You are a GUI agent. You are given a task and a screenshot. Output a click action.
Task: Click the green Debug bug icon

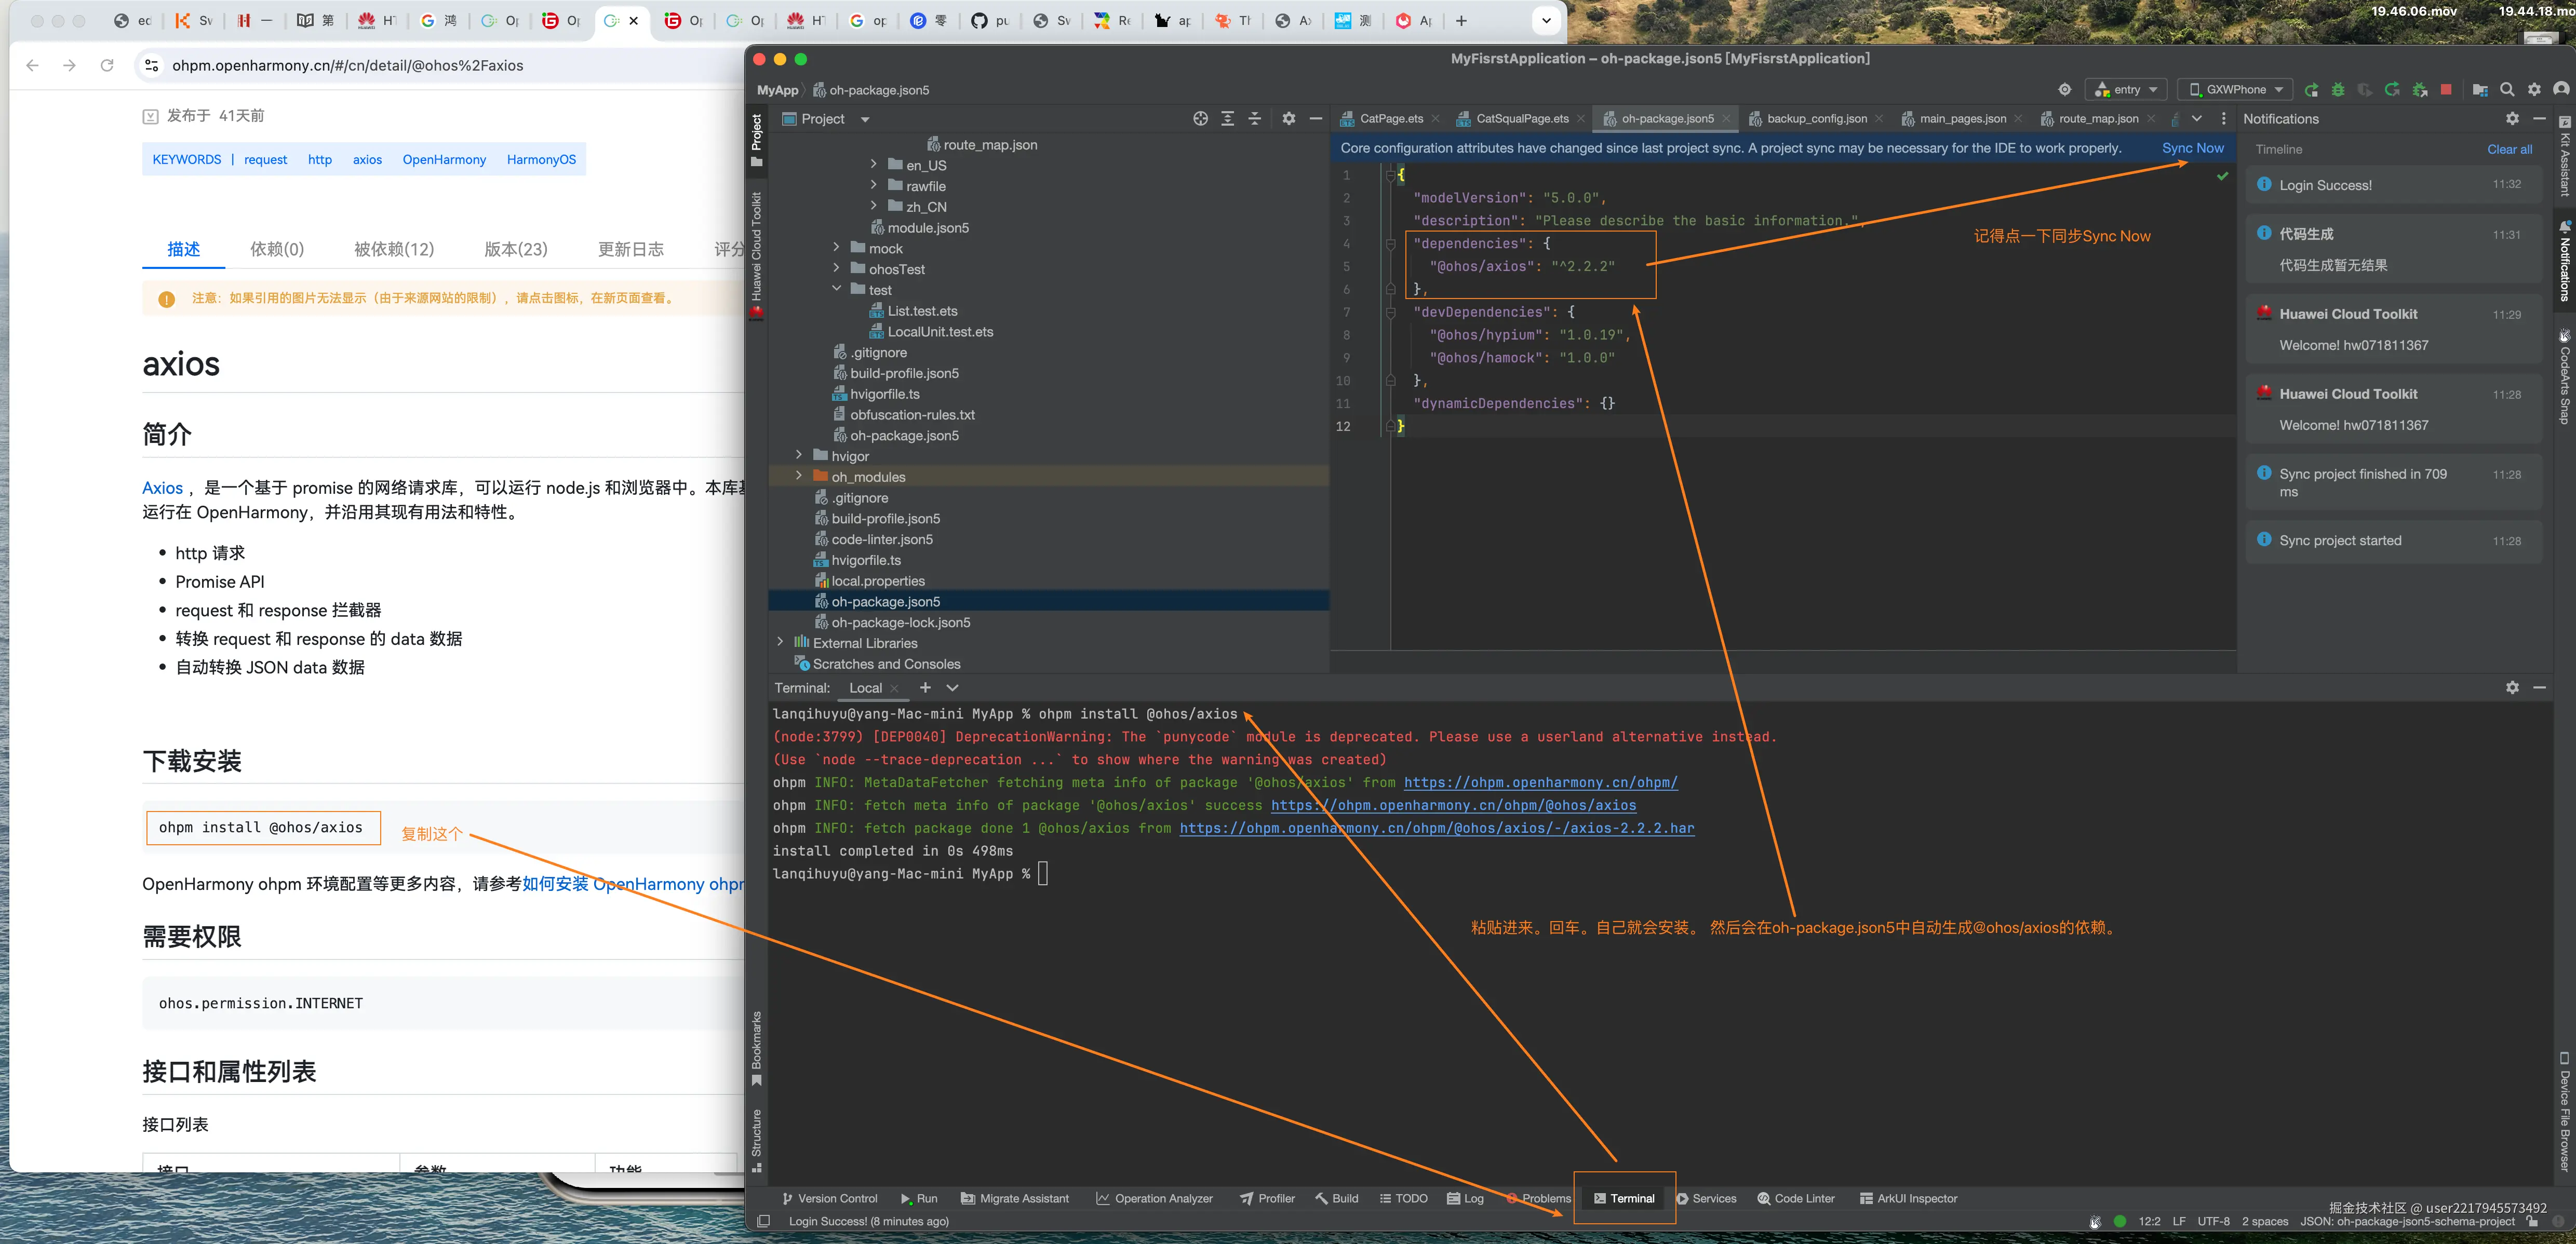(2338, 90)
